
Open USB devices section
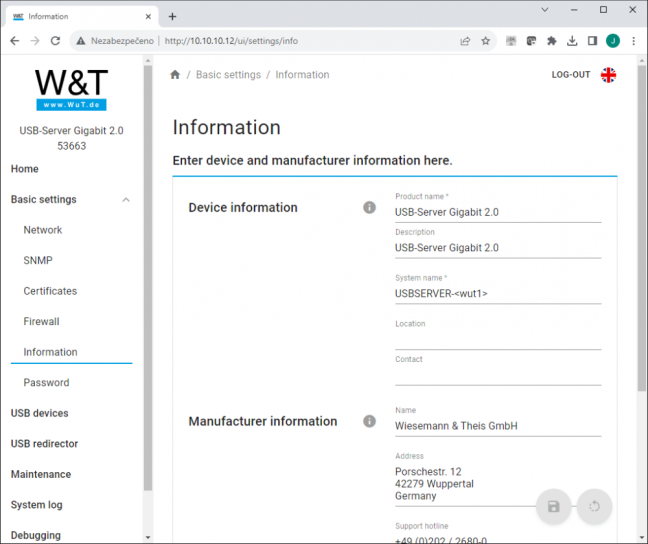click(x=40, y=413)
